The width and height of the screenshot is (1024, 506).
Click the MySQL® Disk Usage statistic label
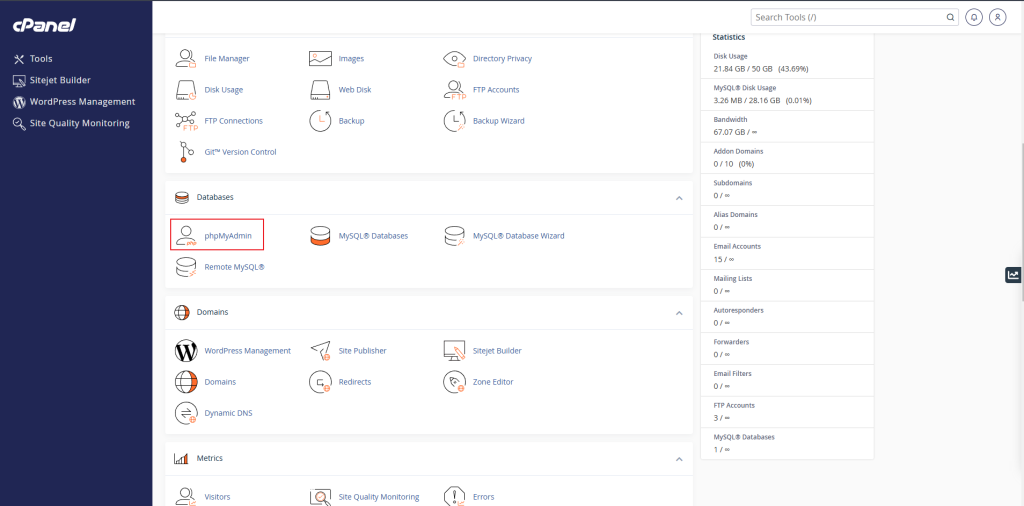744,87
